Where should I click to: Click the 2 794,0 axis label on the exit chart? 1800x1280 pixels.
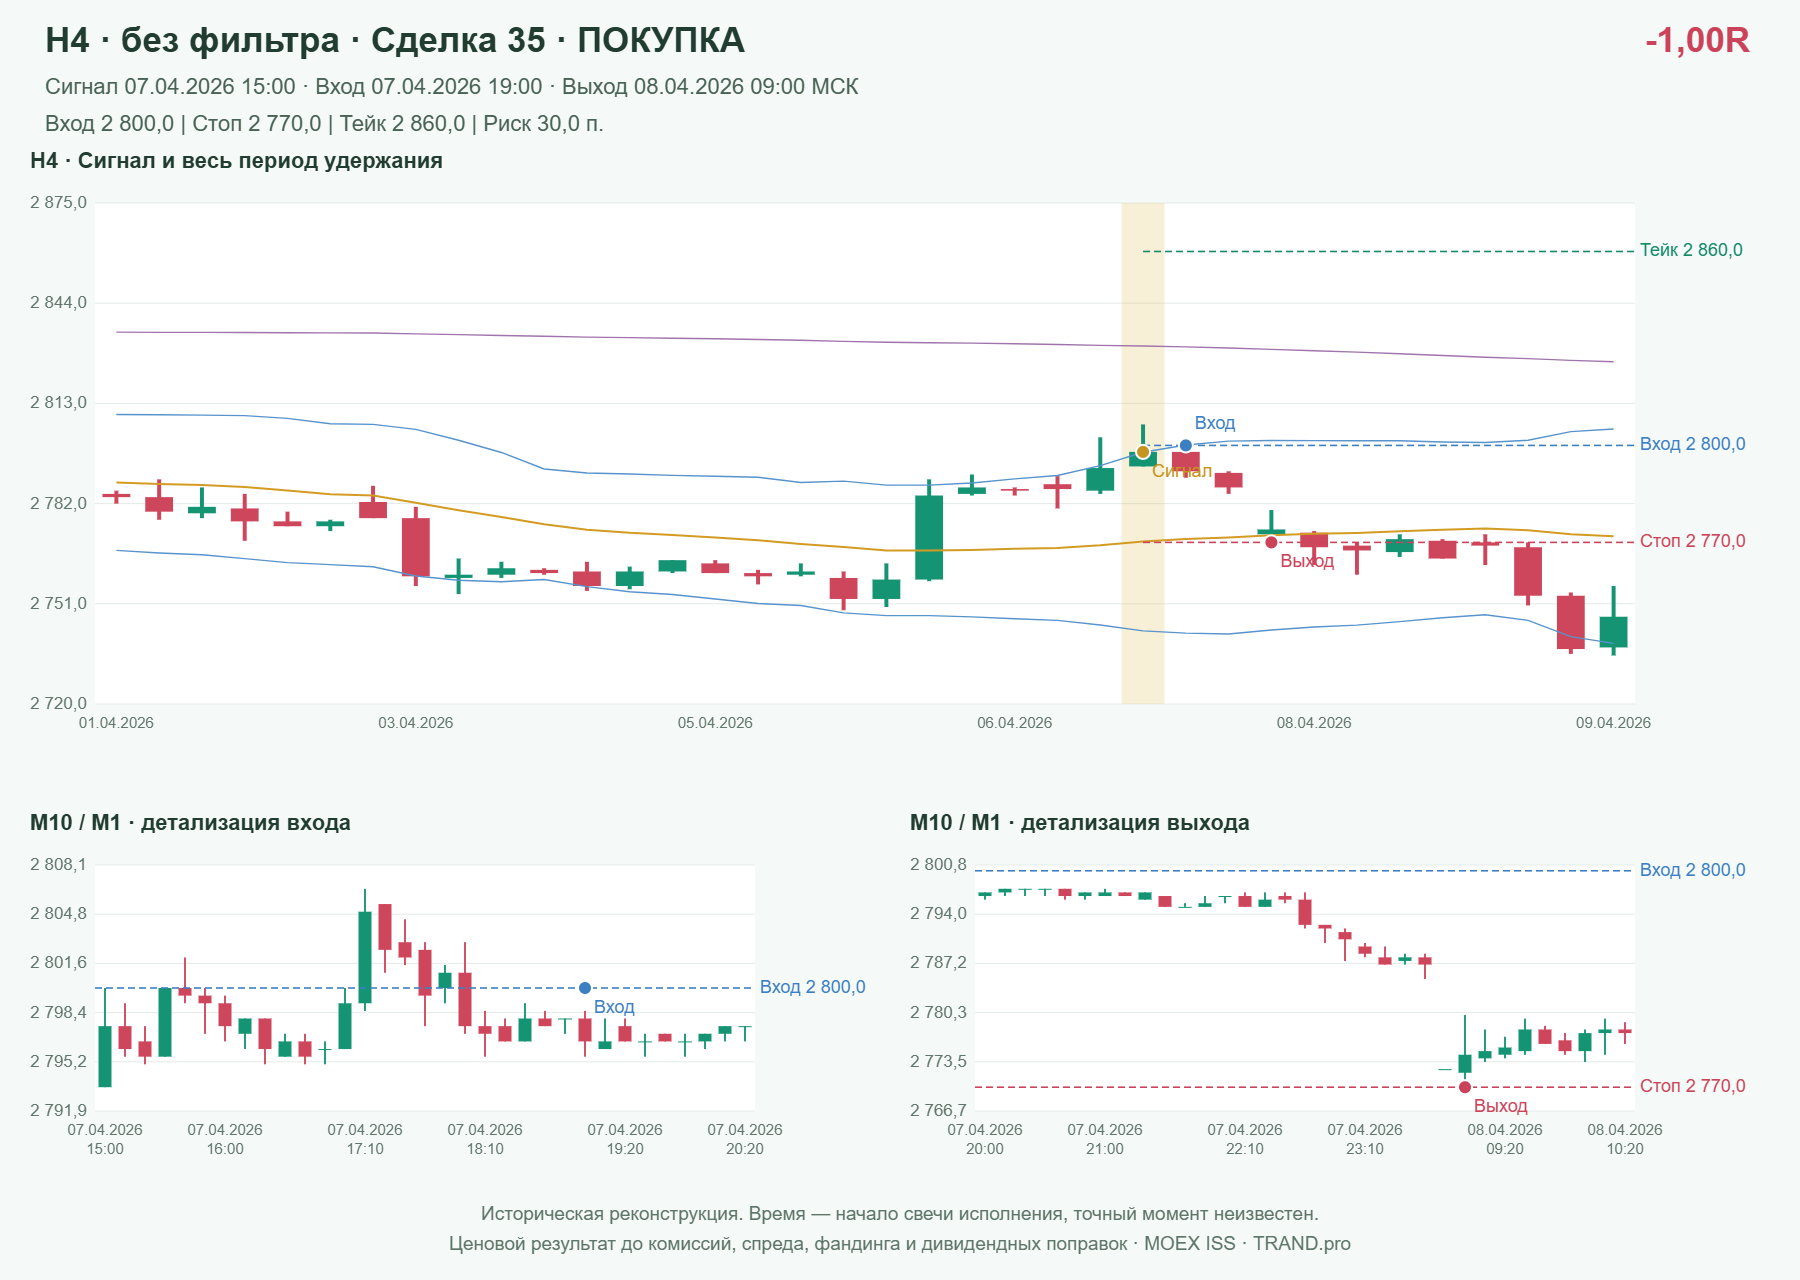coord(938,914)
